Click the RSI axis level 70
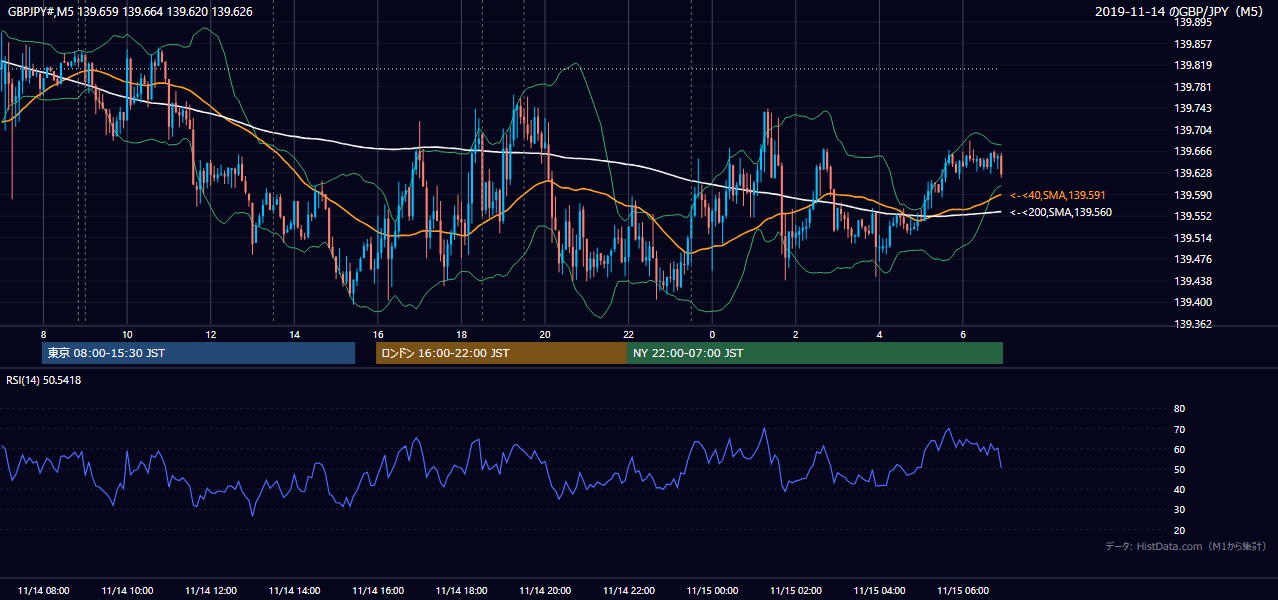The height and width of the screenshot is (600, 1278). (x=1179, y=429)
